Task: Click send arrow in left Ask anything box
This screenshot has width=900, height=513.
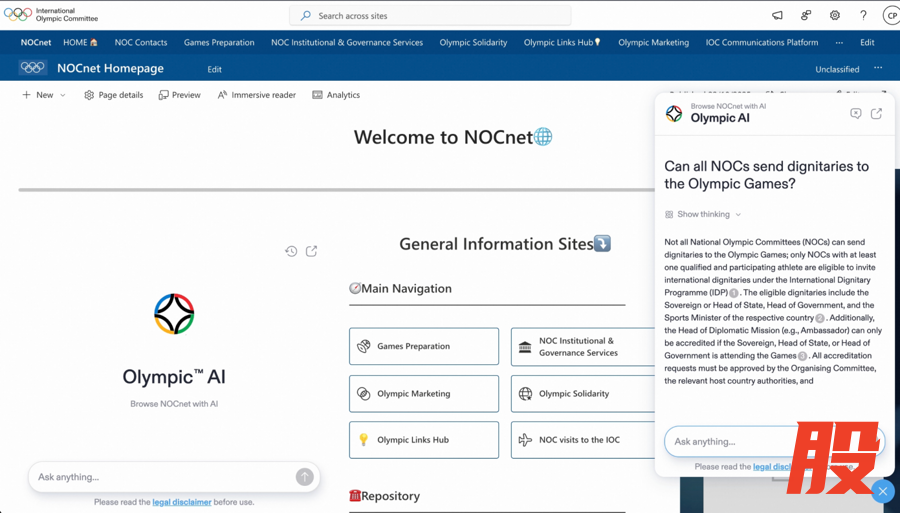Action: [x=304, y=477]
